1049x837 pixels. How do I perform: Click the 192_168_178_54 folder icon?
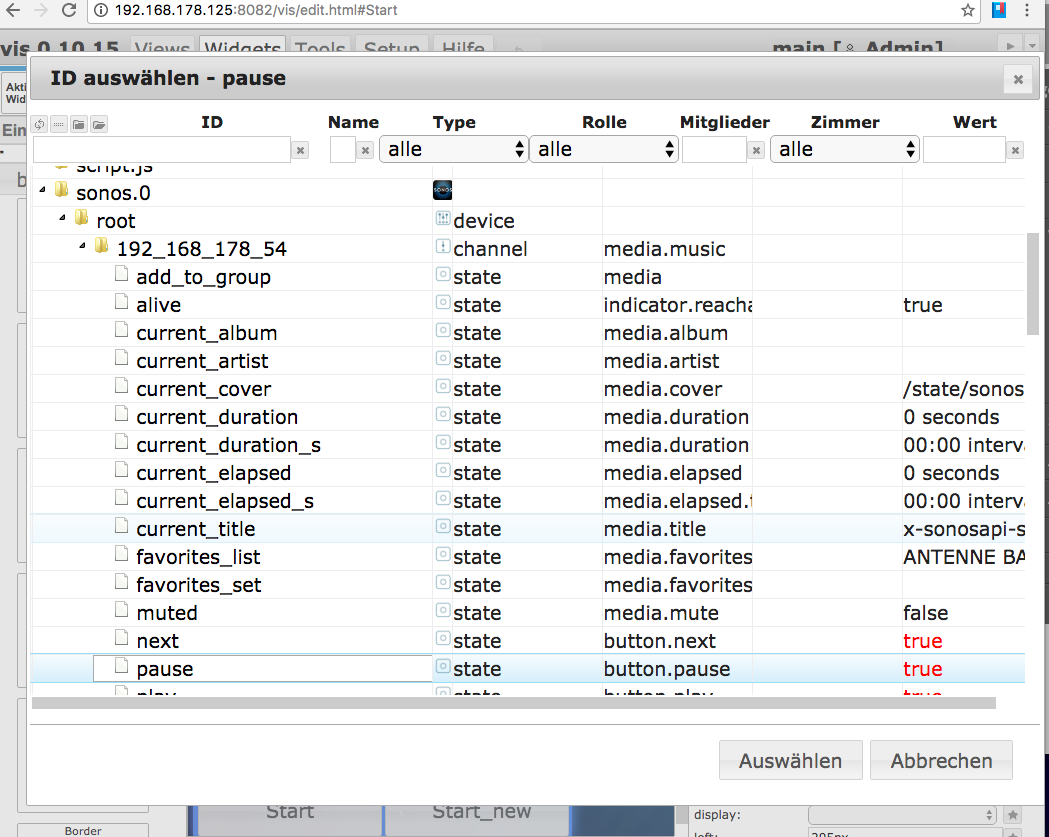point(102,246)
